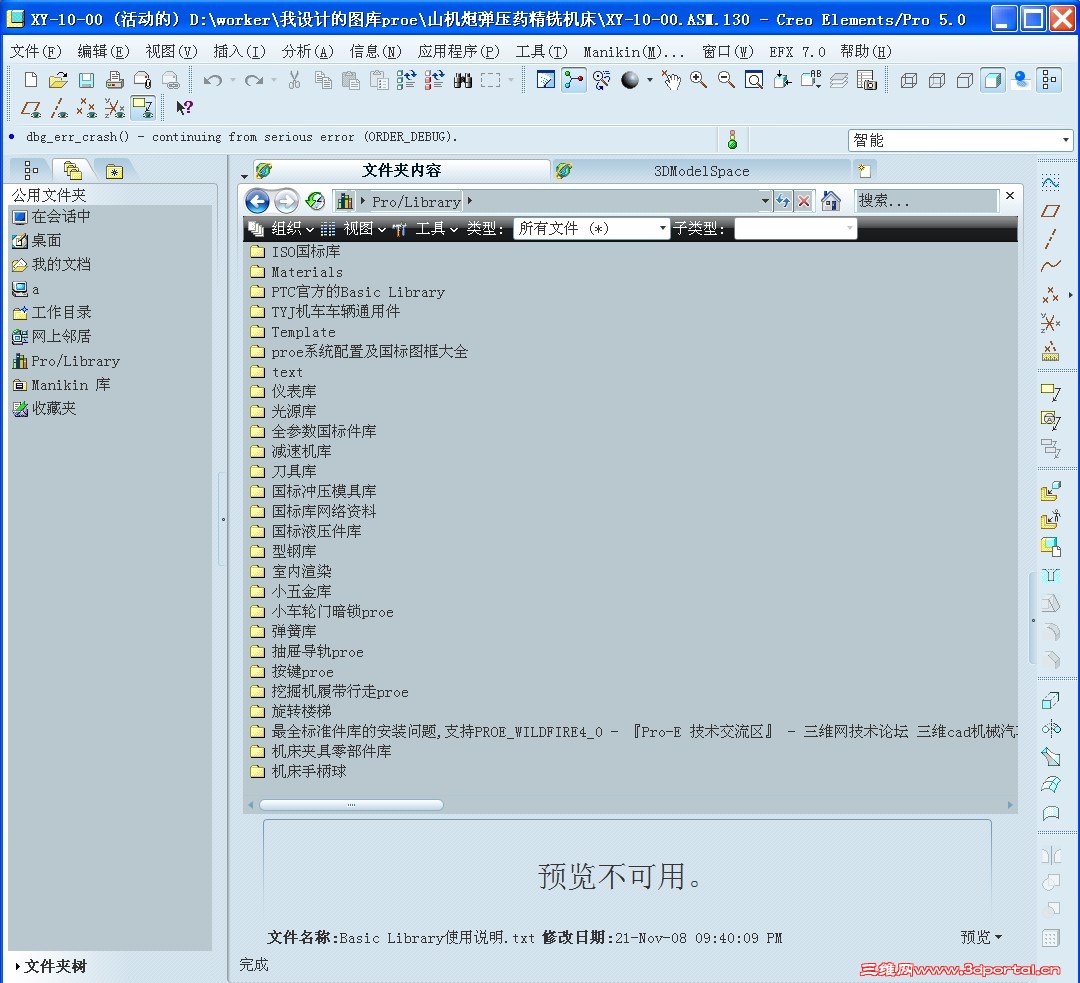Viewport: 1080px width, 983px height.
Task: Toggle datum points display
Action: (x=87, y=107)
